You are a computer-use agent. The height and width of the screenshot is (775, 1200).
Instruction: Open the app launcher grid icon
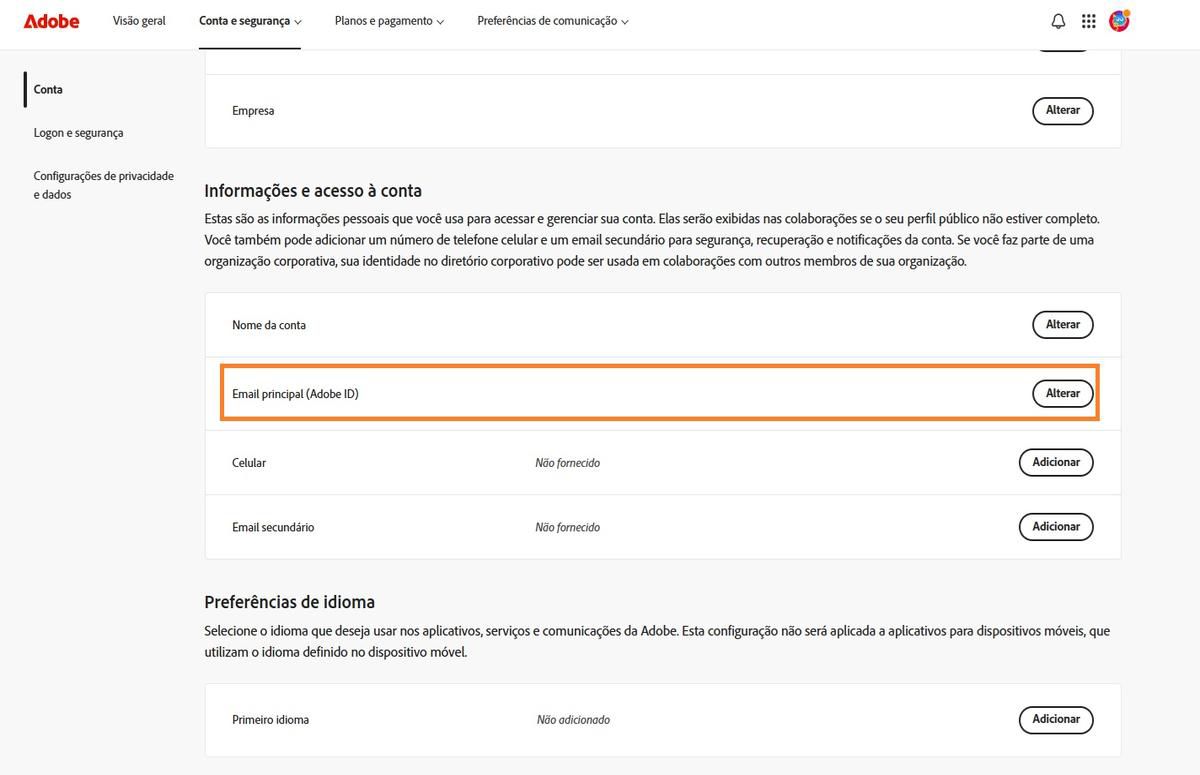pos(1088,20)
